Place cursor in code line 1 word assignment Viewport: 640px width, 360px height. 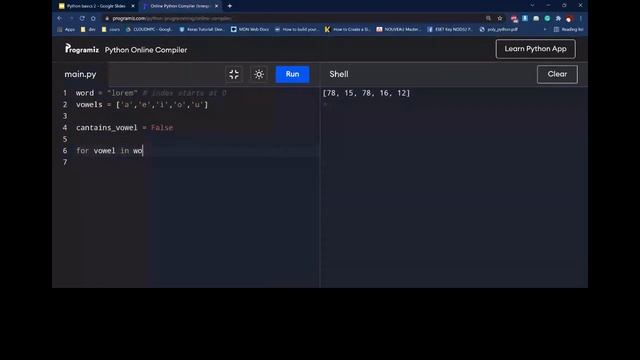(x=151, y=93)
